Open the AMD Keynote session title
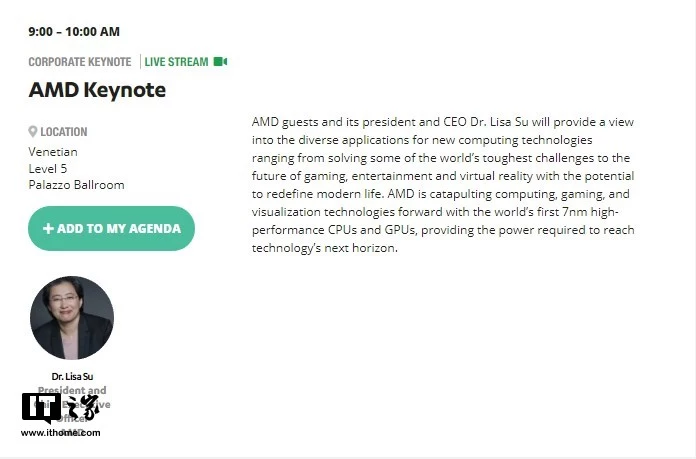 click(97, 90)
